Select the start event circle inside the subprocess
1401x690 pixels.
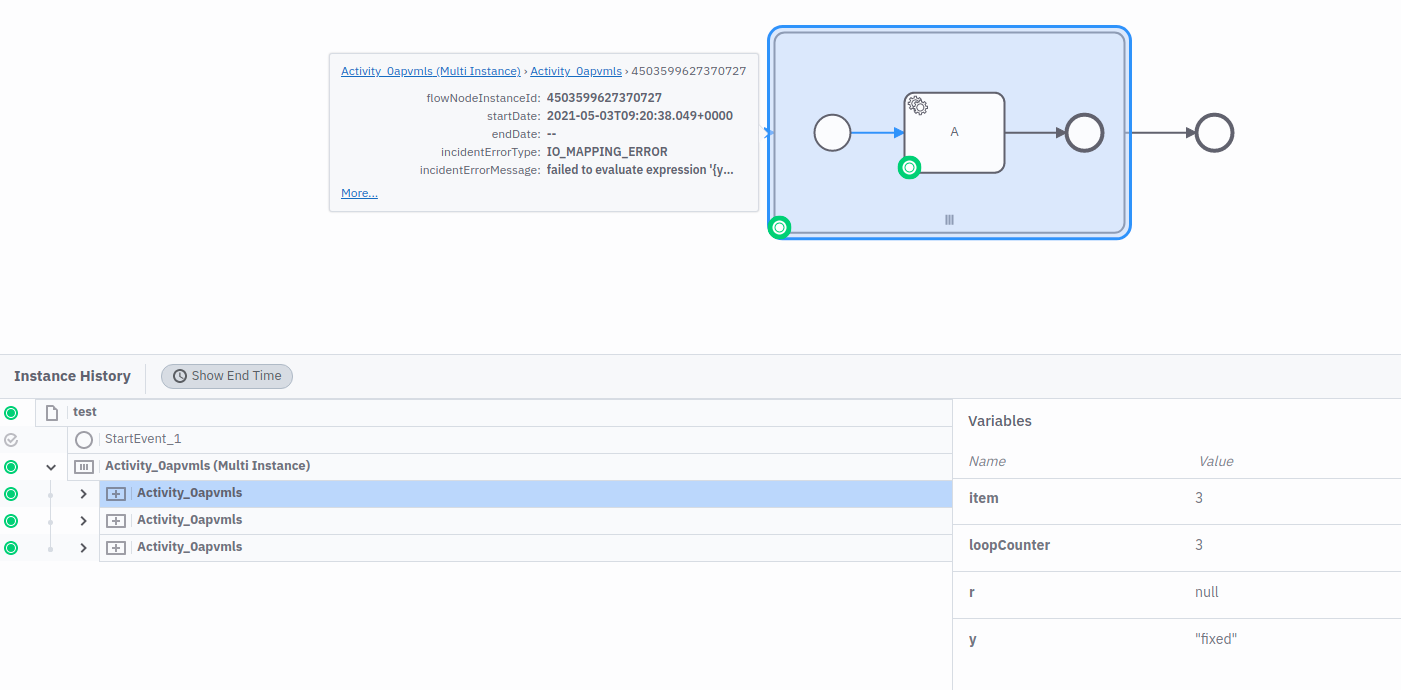(x=832, y=132)
